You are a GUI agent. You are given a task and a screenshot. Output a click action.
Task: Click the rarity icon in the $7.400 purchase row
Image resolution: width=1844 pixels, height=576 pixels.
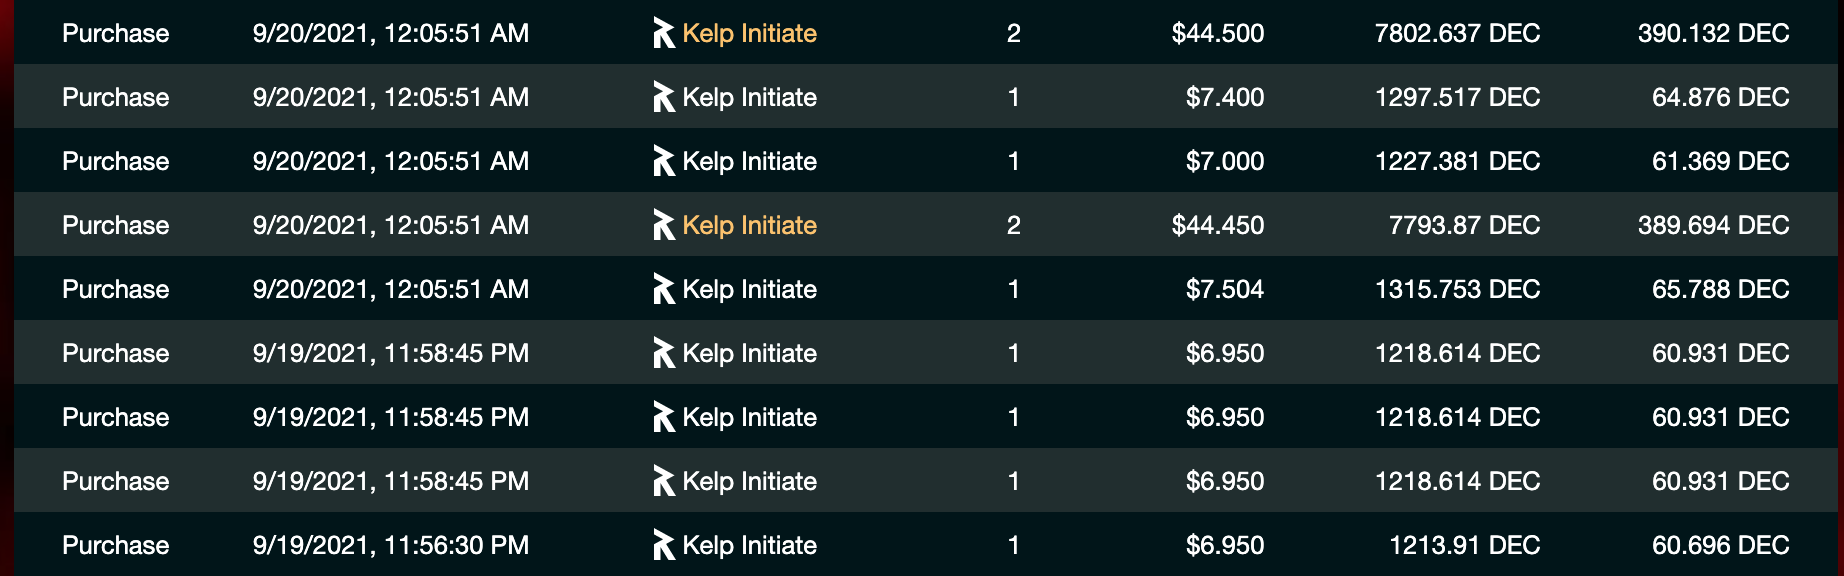click(664, 97)
